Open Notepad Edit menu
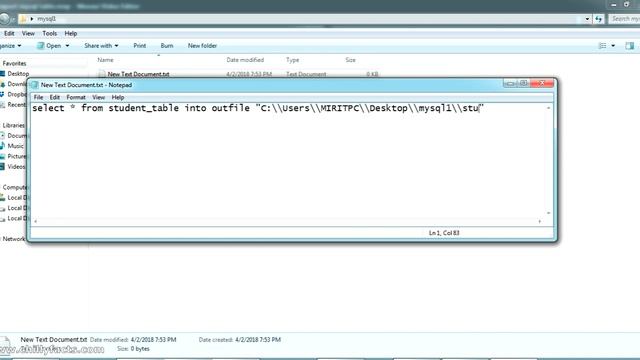 click(x=55, y=97)
